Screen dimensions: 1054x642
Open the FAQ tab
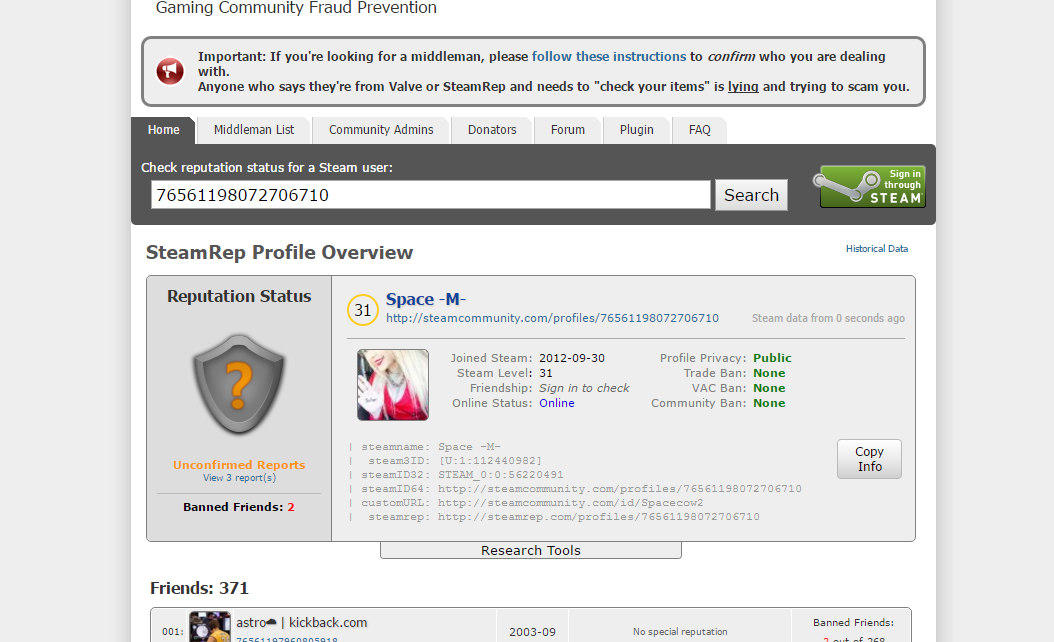coord(700,130)
